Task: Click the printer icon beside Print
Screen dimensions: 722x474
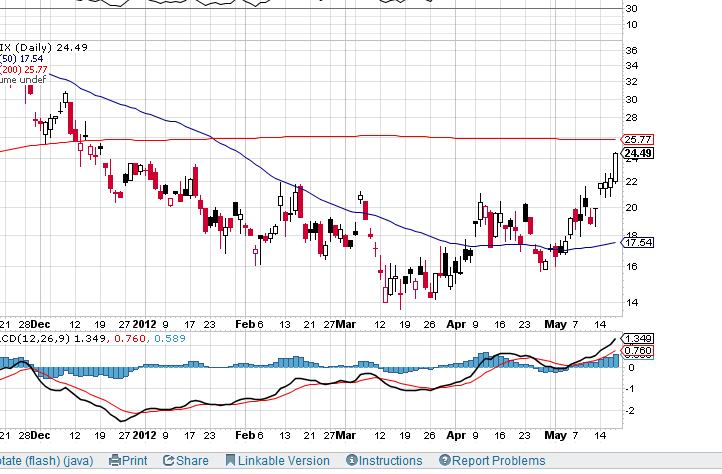Action: click(x=115, y=460)
